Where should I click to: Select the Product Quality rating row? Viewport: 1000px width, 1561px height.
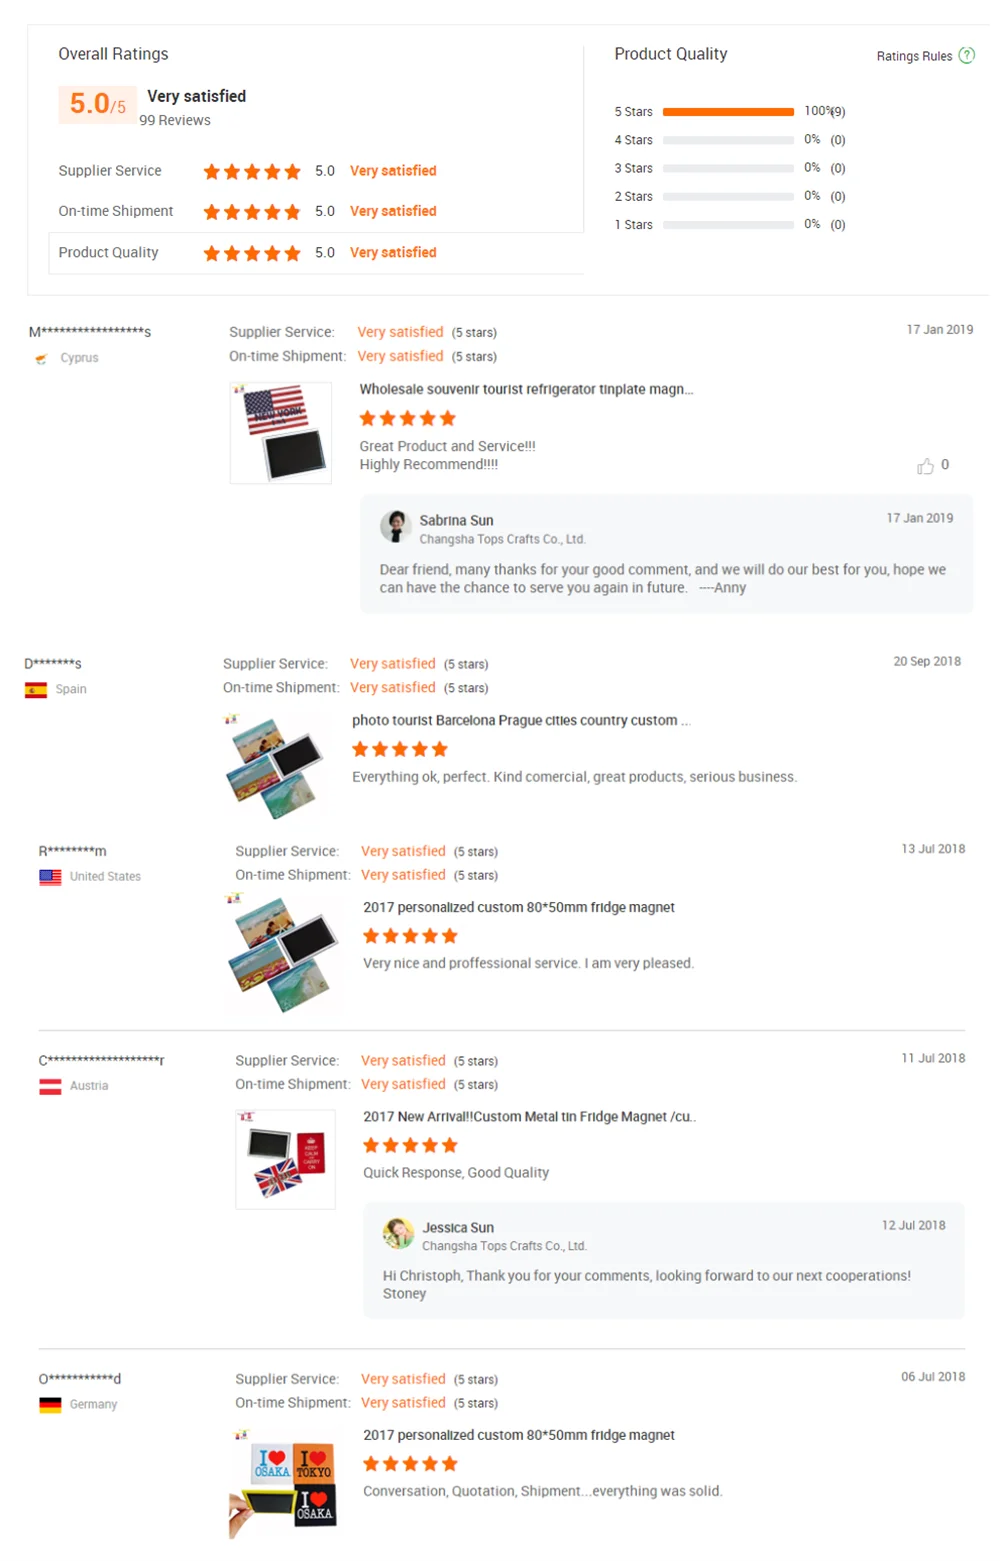pos(316,253)
